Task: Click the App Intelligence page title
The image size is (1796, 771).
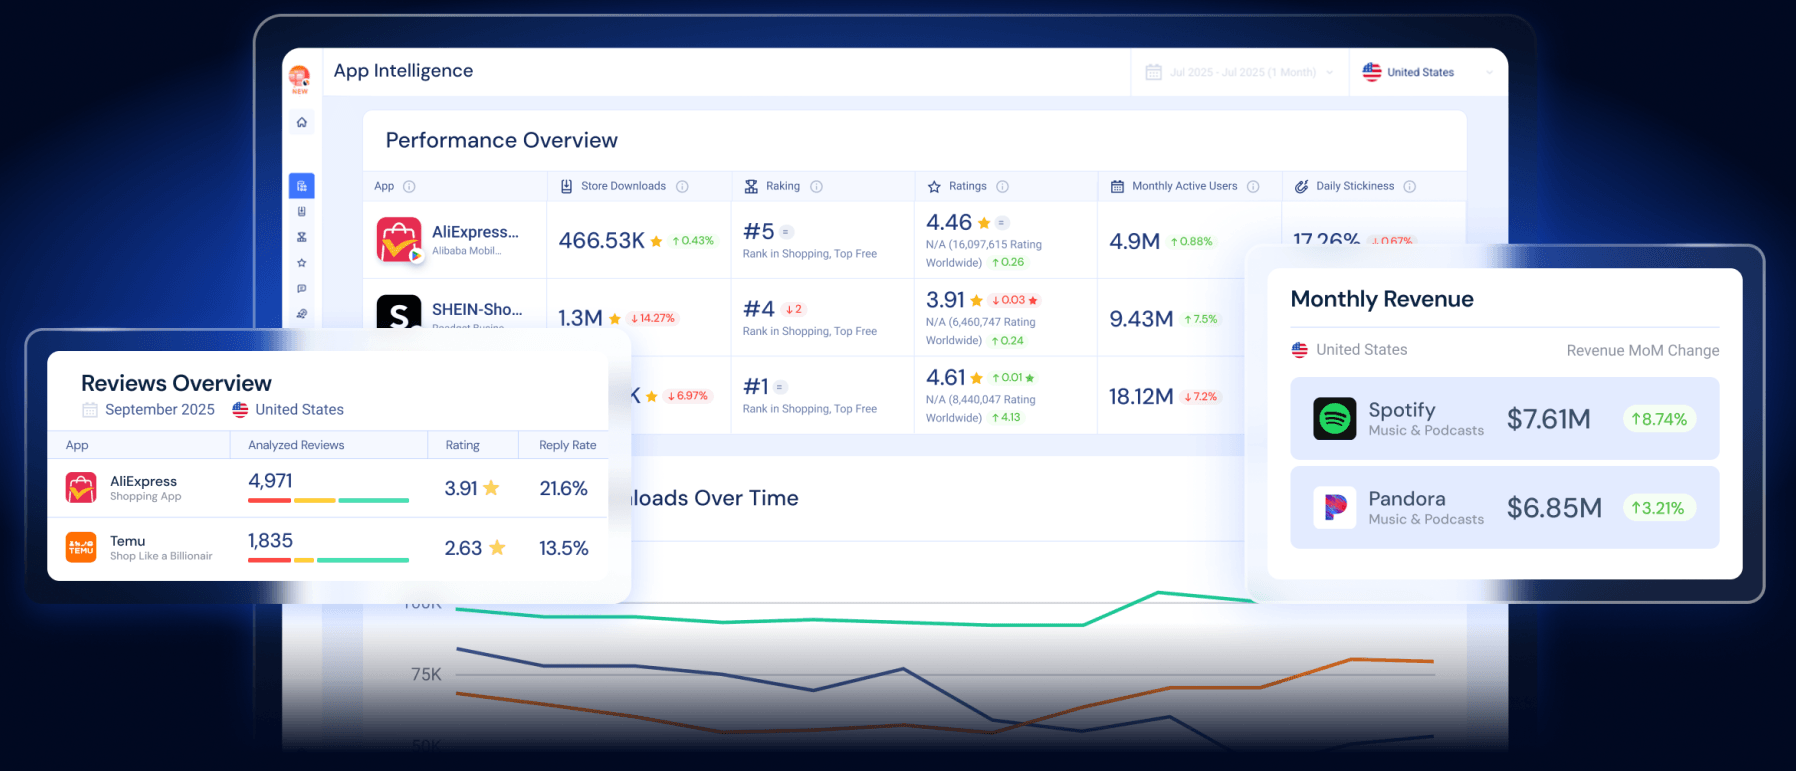Action: (403, 71)
